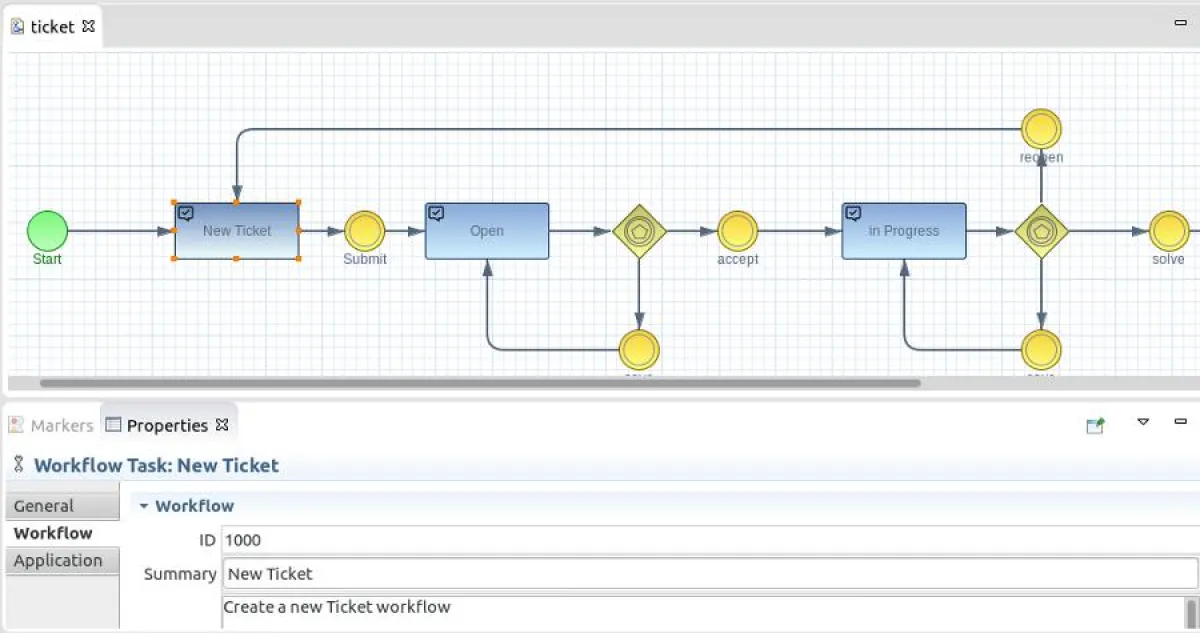1200x633 pixels.
Task: Select the Open task in the workflow diagram
Action: (x=486, y=231)
